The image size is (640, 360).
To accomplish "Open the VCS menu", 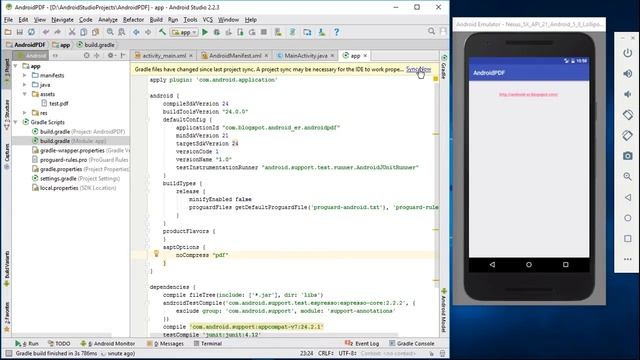I will click(208, 20).
